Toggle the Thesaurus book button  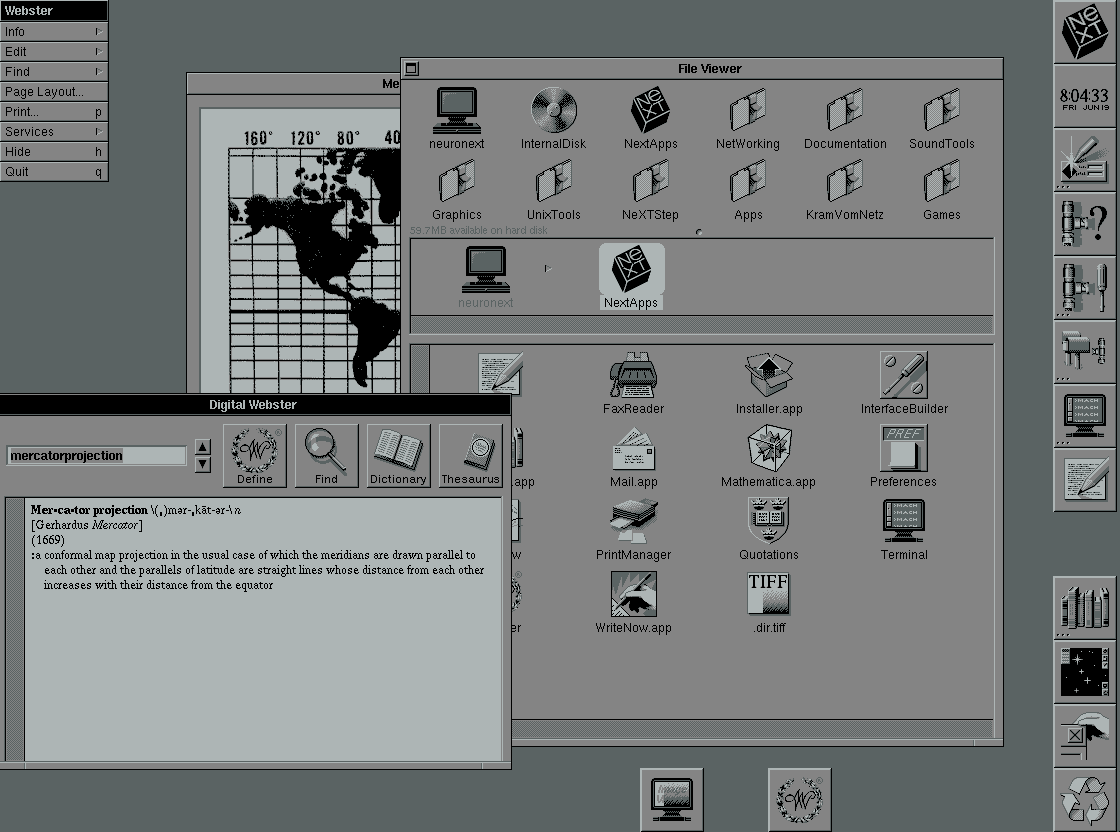point(471,456)
